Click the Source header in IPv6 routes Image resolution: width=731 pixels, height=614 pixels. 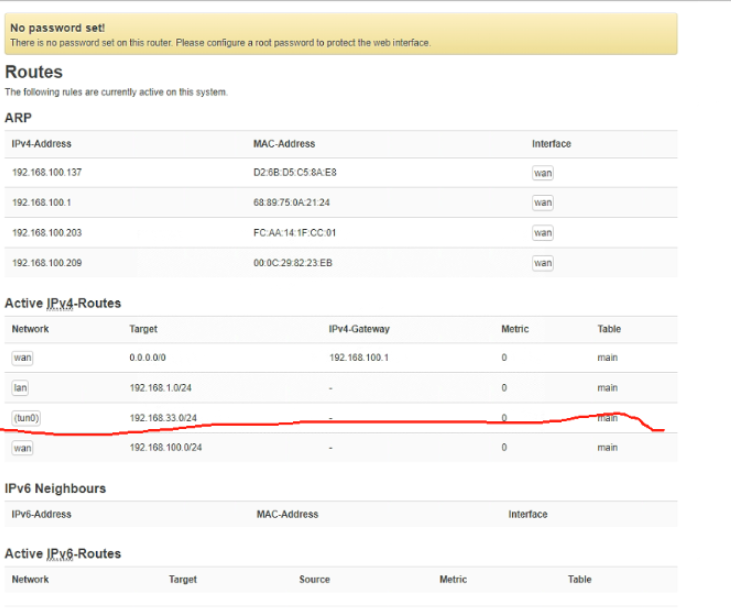click(314, 580)
